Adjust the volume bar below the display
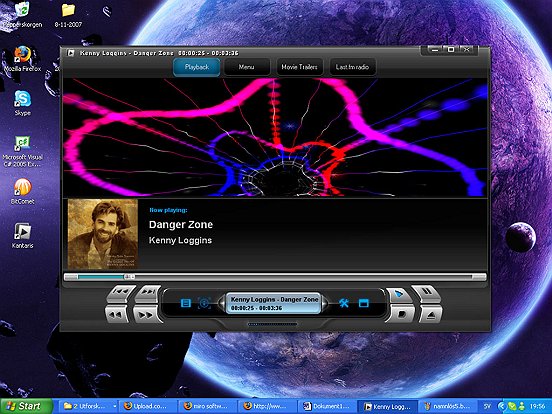Screen dimensions: 552x414 coord(272,324)
